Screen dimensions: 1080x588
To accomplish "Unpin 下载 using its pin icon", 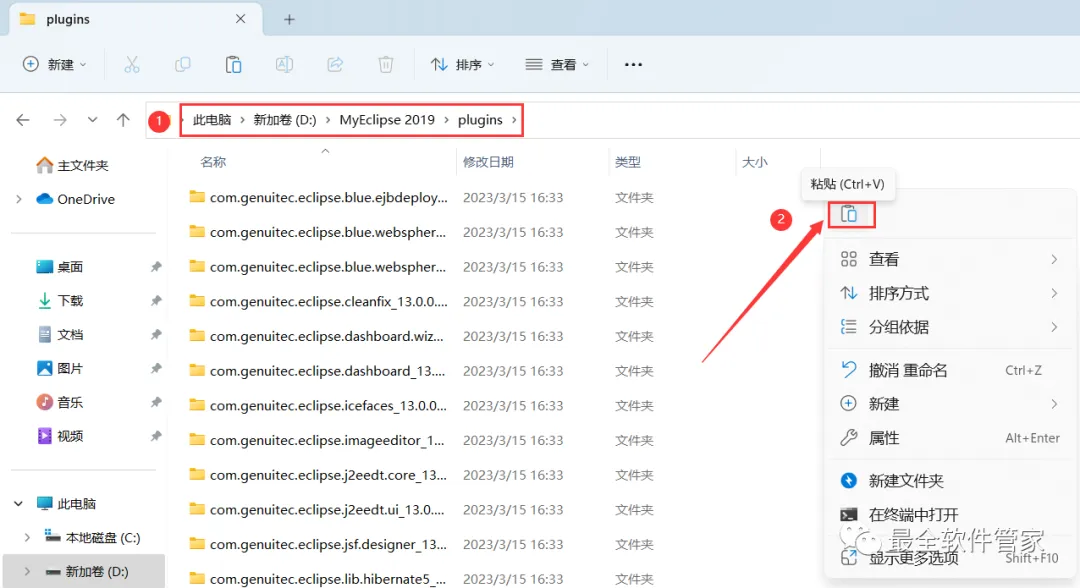I will tap(156, 300).
